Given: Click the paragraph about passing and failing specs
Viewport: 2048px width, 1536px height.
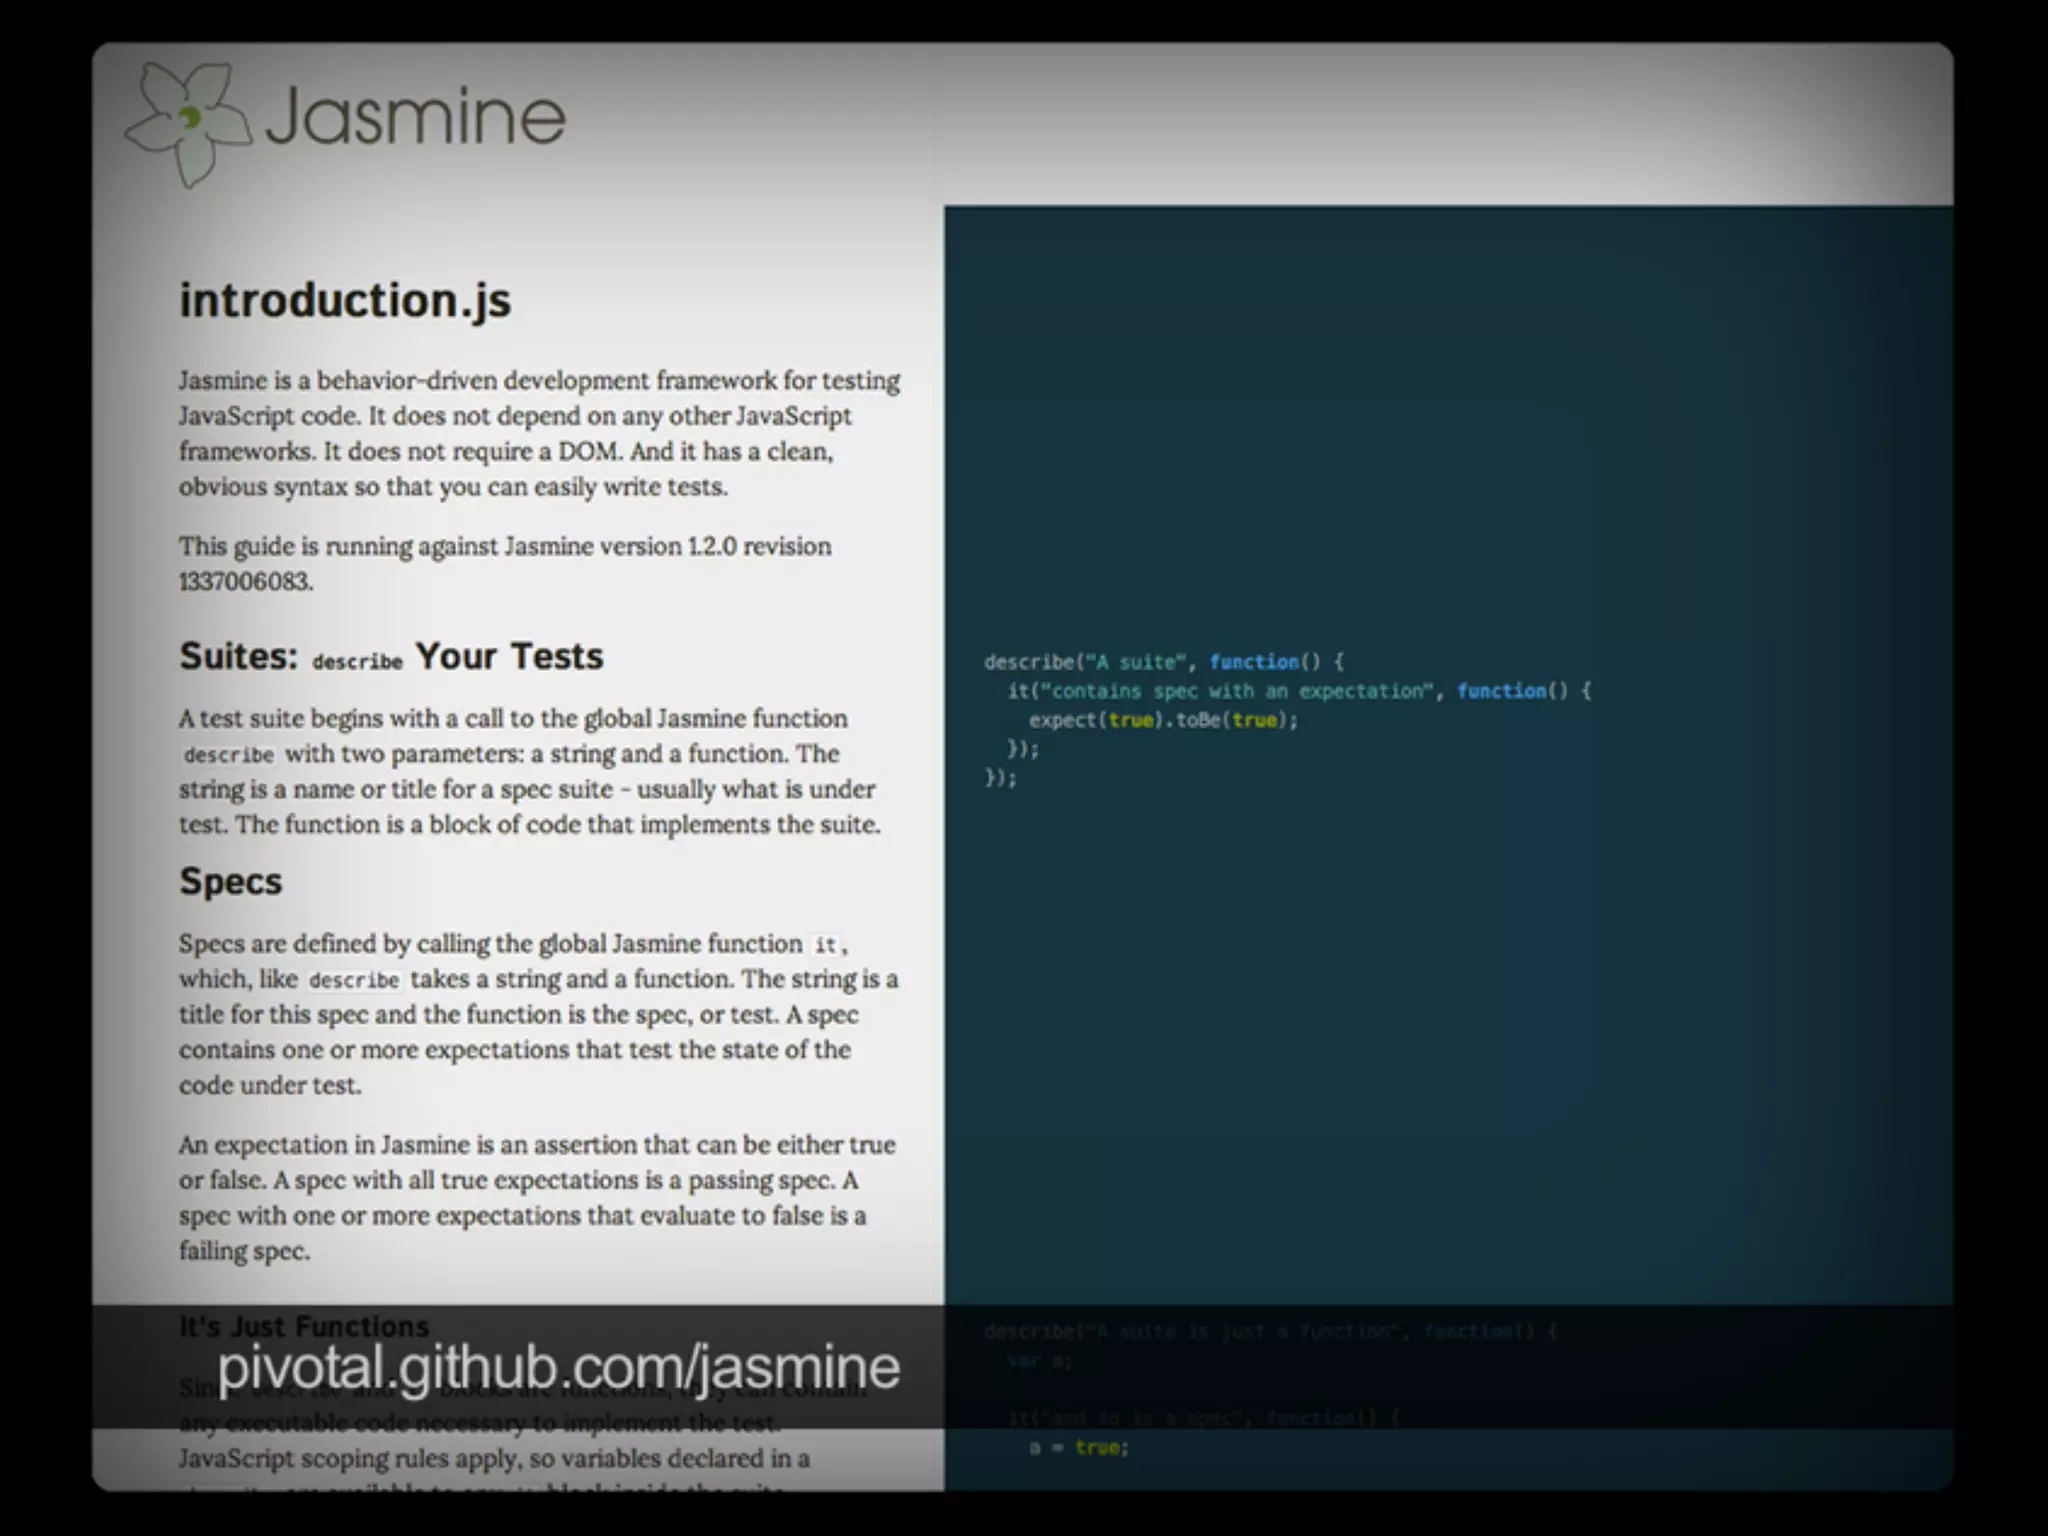Looking at the screenshot, I should 537,1197.
